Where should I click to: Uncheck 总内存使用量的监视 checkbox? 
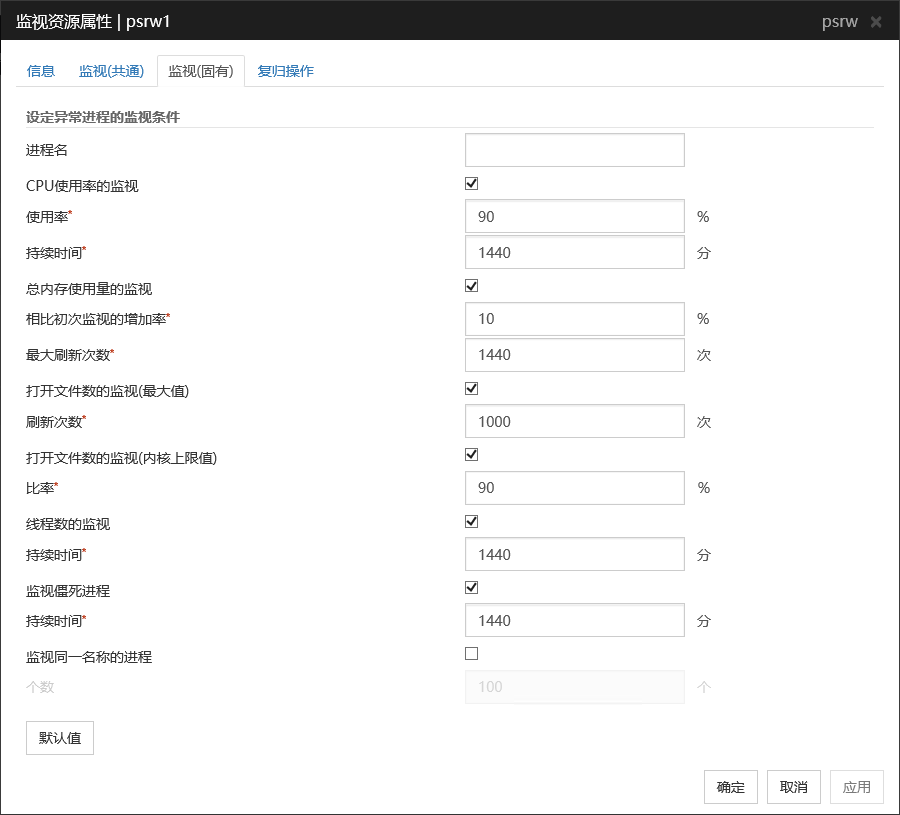click(472, 286)
